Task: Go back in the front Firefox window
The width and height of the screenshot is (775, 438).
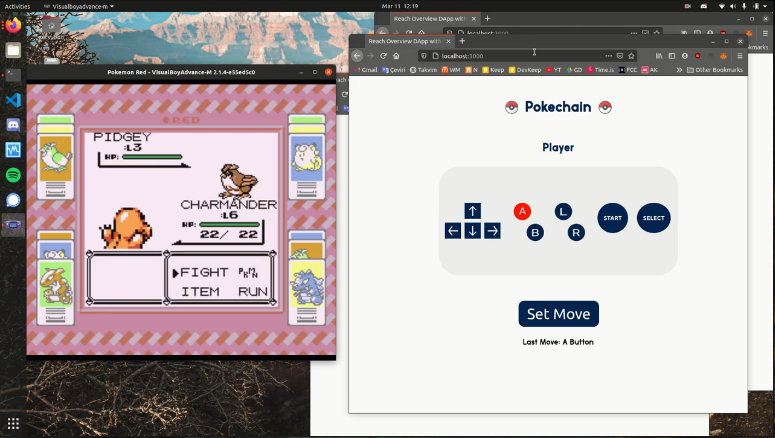Action: 357,56
